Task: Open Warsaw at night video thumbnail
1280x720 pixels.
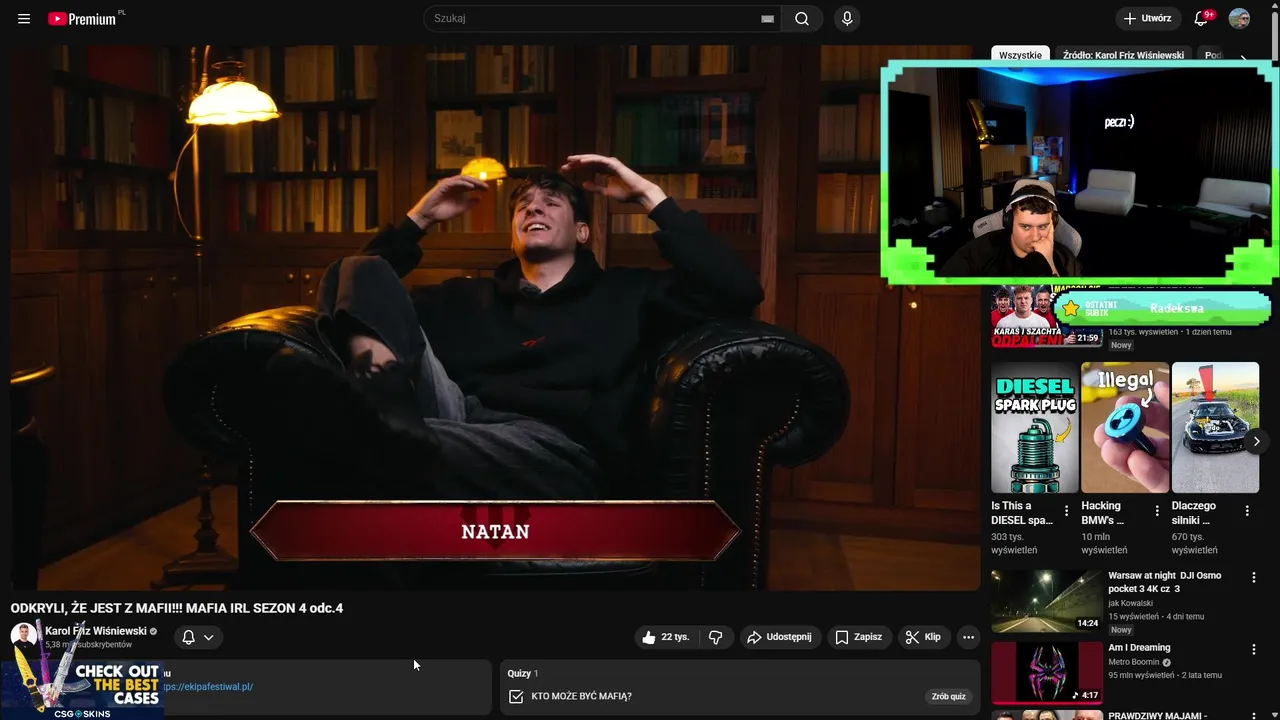Action: pyautogui.click(x=1046, y=601)
